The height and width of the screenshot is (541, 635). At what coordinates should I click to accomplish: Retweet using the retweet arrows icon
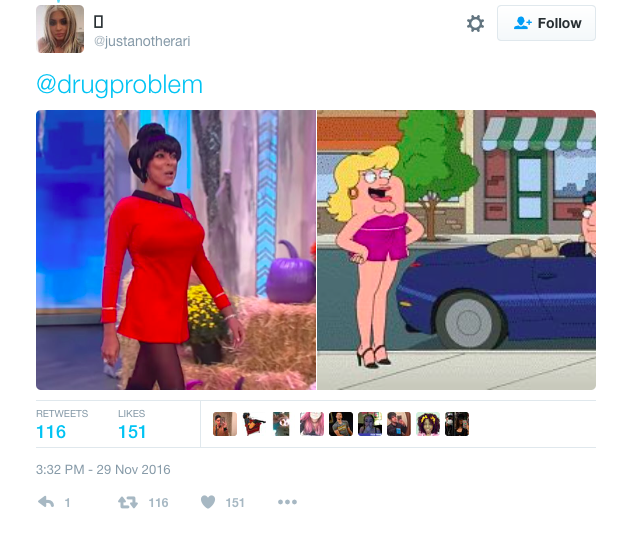[128, 503]
